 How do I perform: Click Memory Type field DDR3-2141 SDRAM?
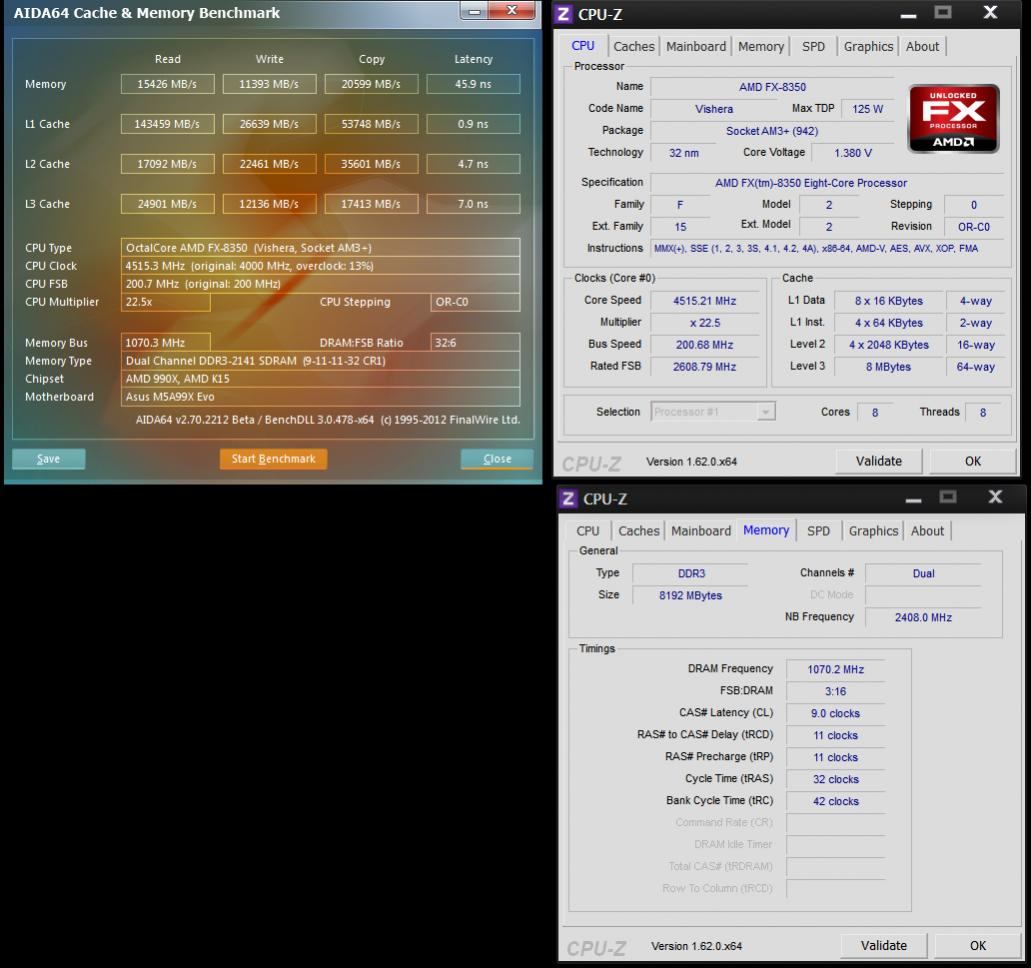click(x=320, y=360)
